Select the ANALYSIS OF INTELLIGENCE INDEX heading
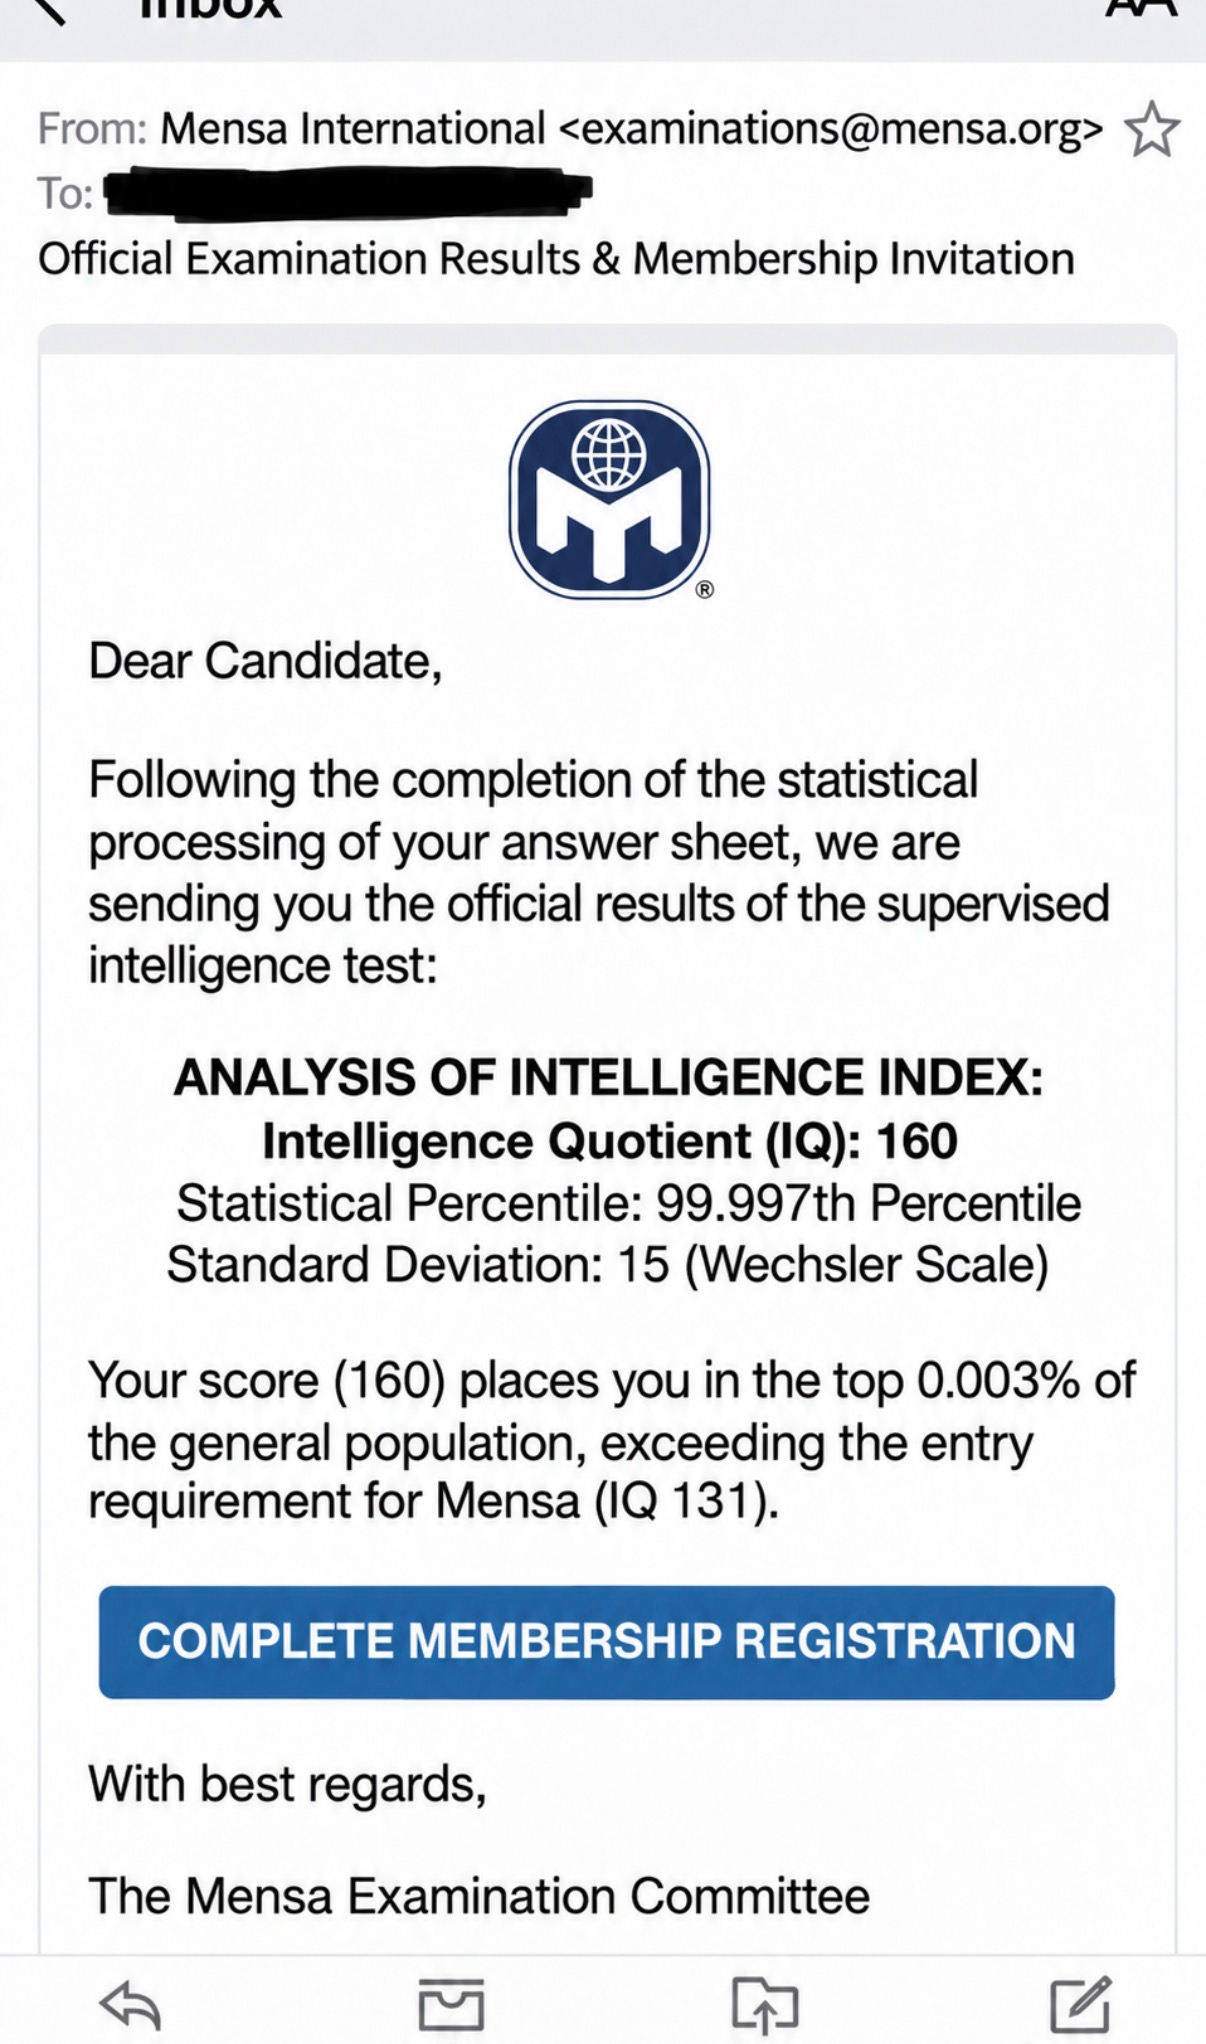1206x2044 pixels. pos(608,1078)
